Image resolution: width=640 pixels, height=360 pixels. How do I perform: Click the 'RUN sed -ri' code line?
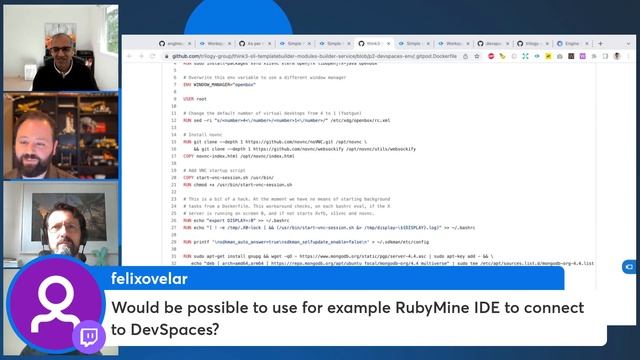tap(287, 120)
